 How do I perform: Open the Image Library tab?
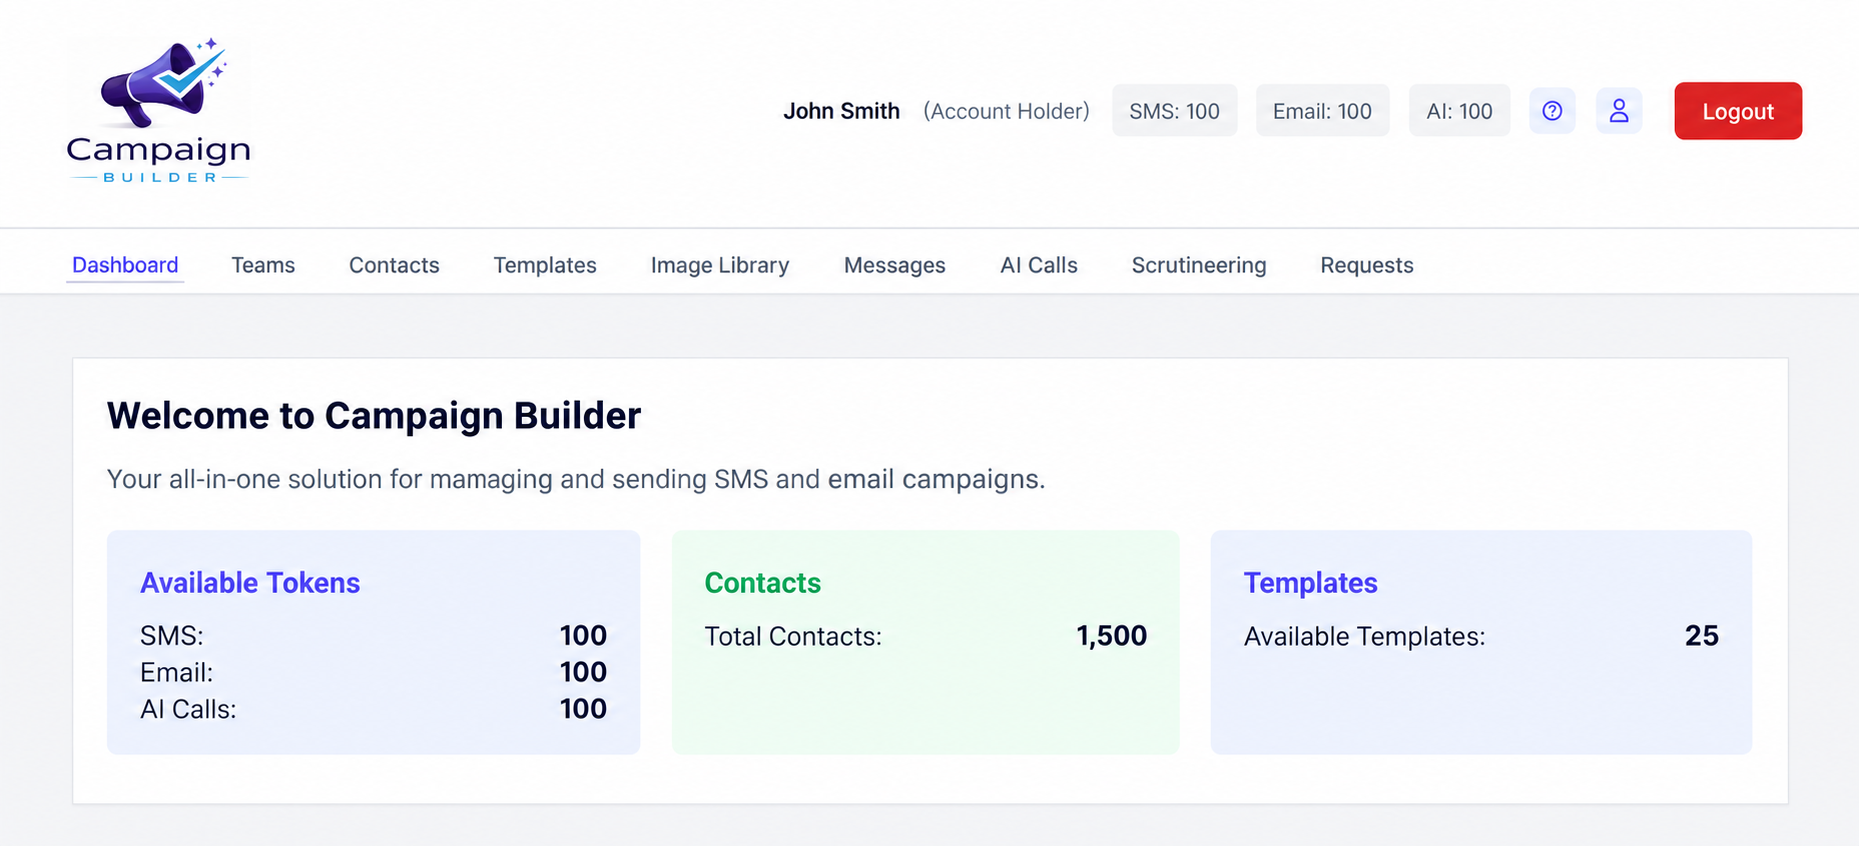click(720, 265)
